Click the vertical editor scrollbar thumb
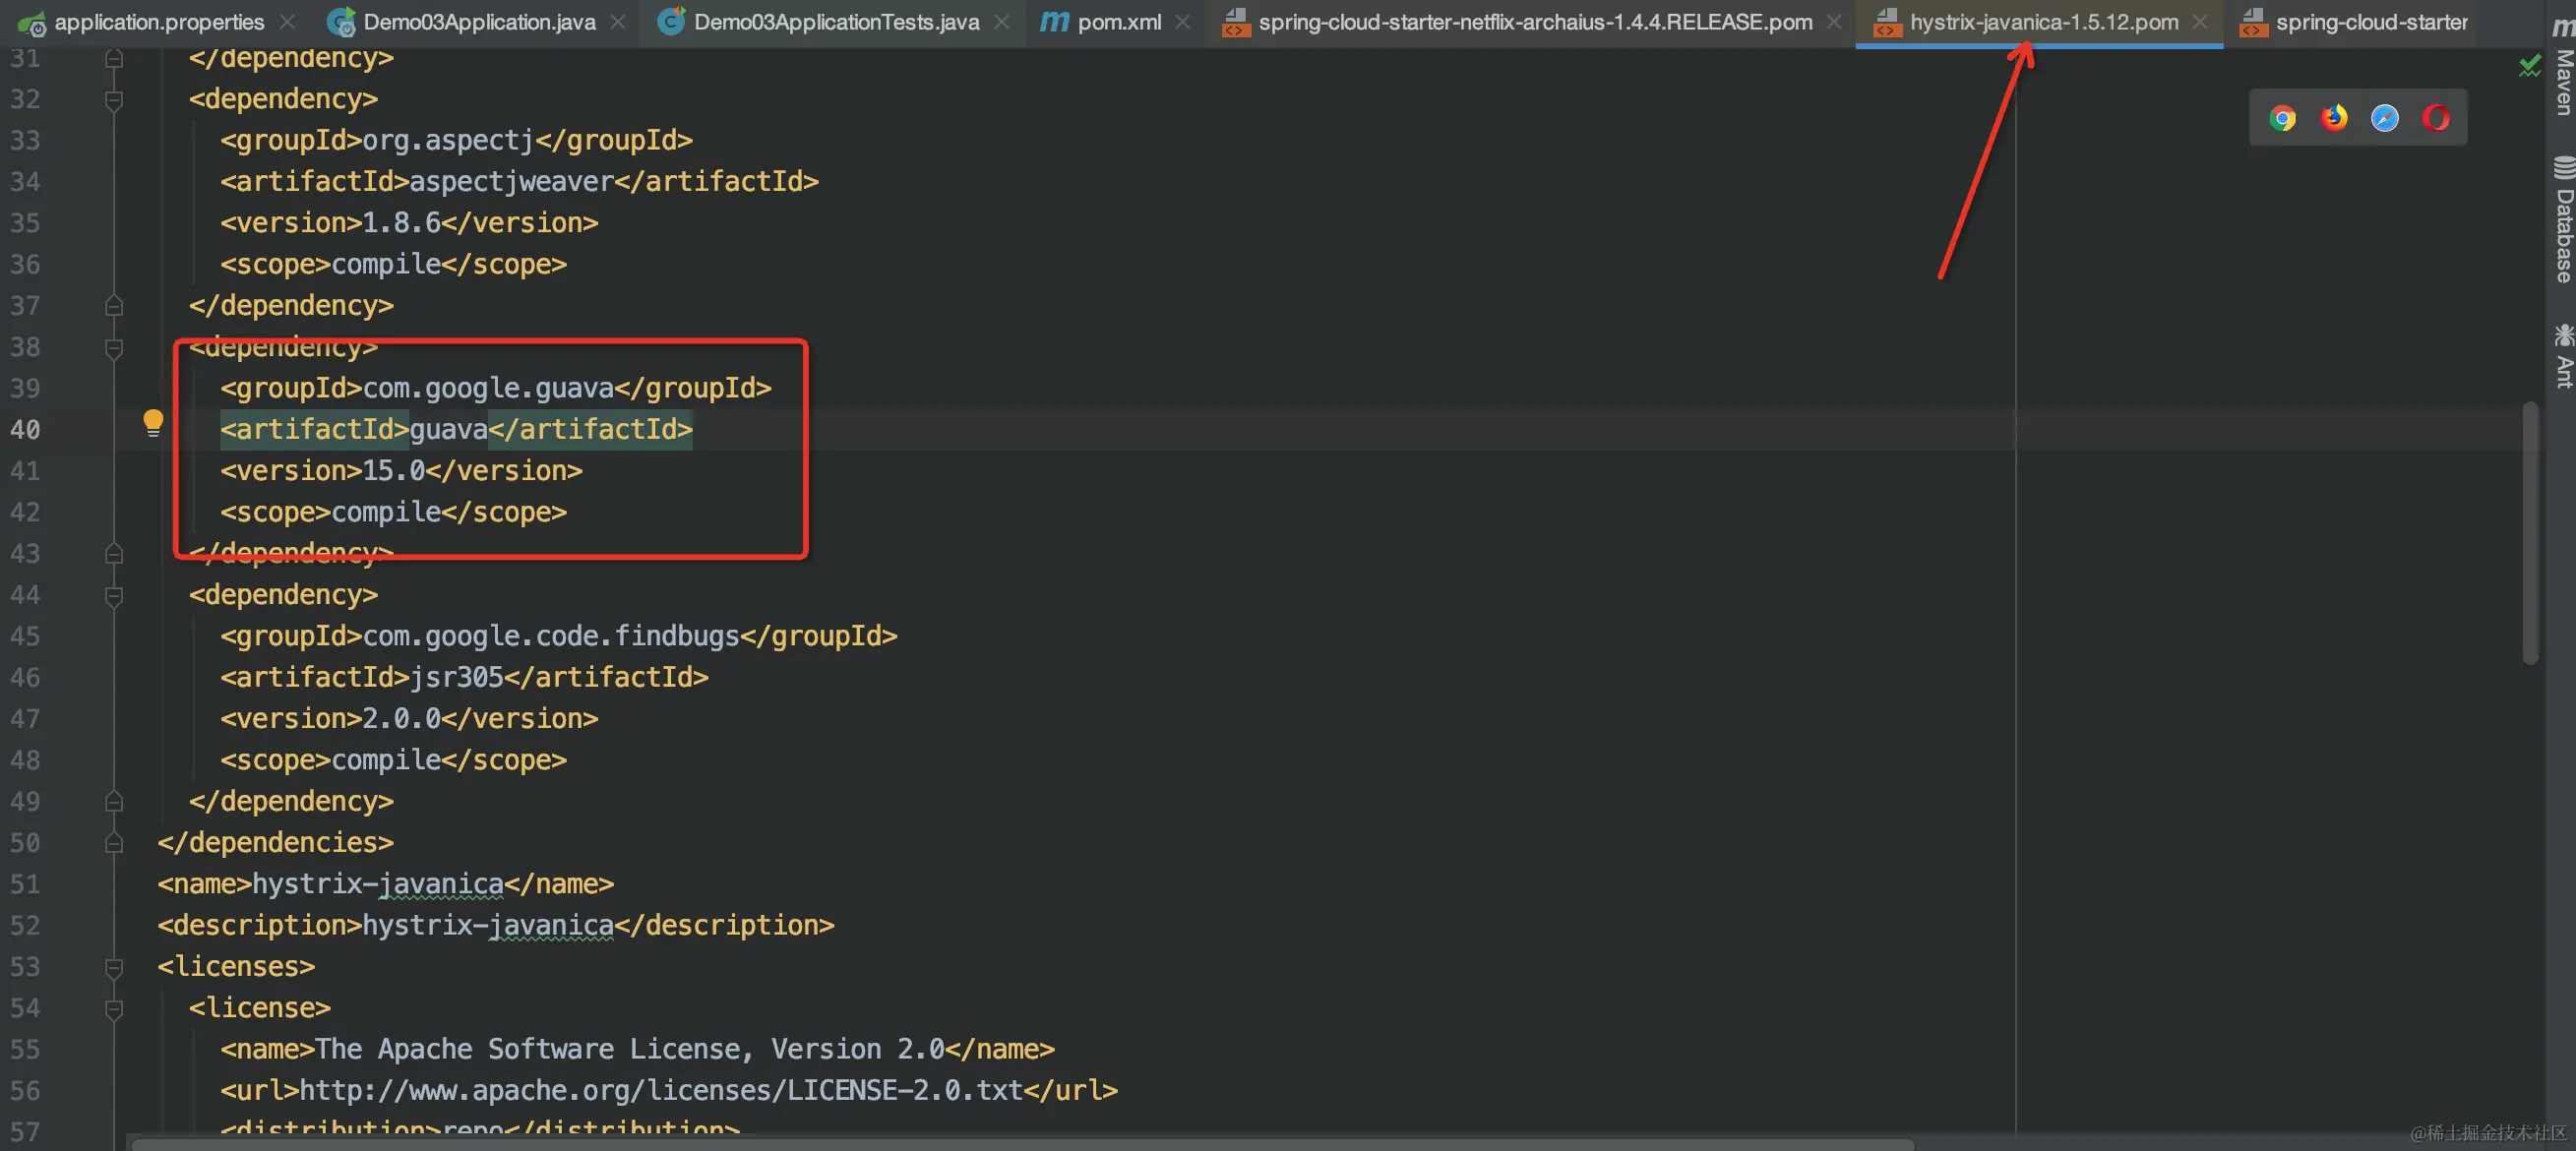The width and height of the screenshot is (2576, 1151). pos(2530,532)
